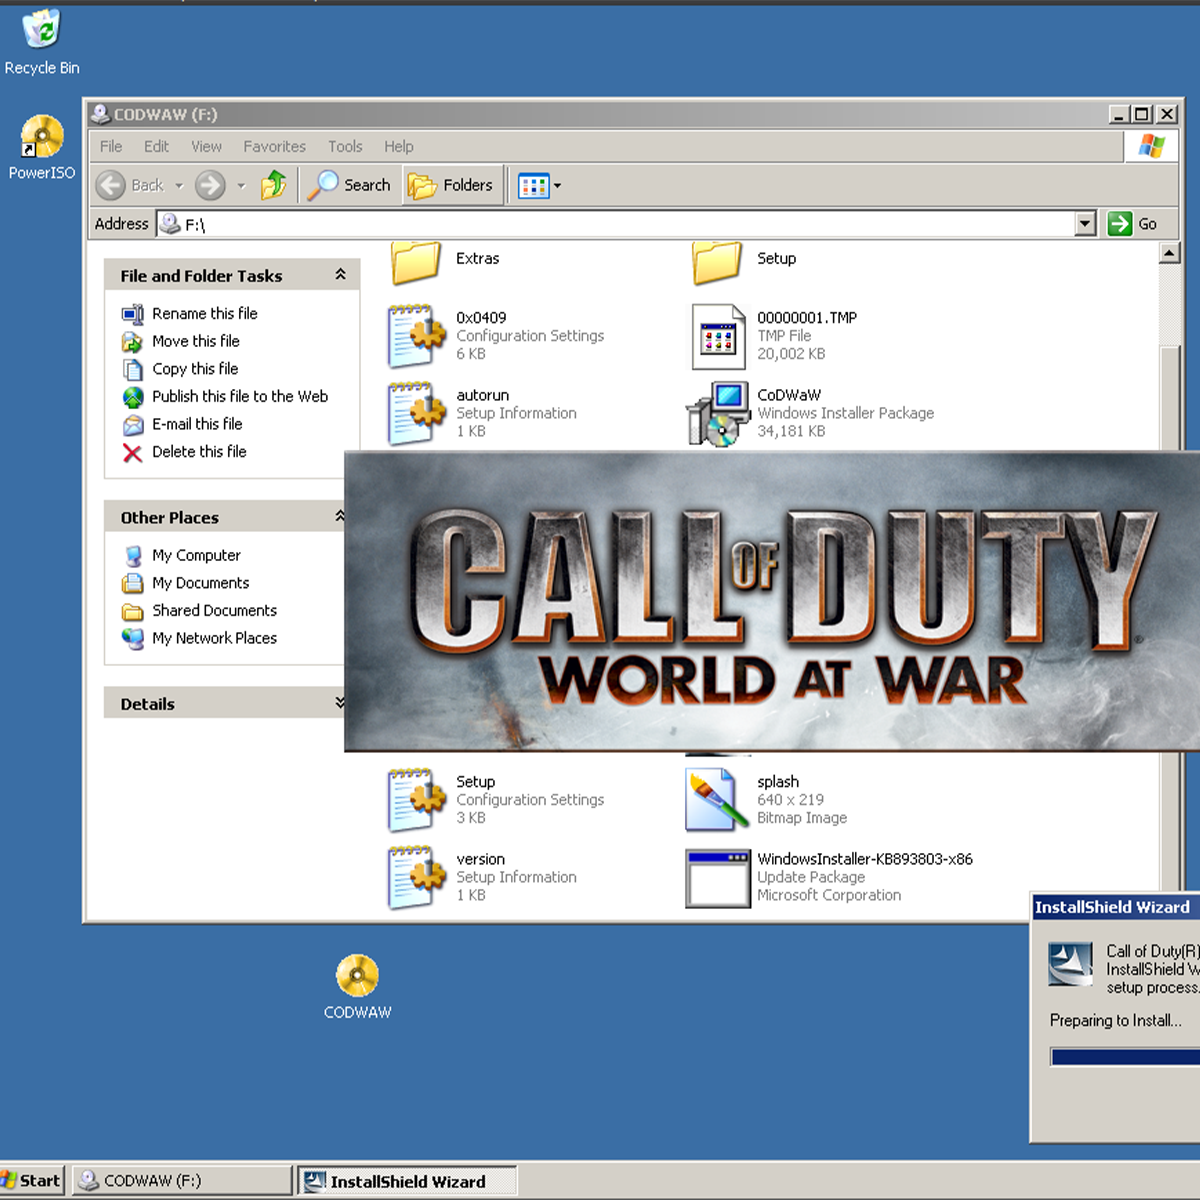Open My Network Places link

214,638
